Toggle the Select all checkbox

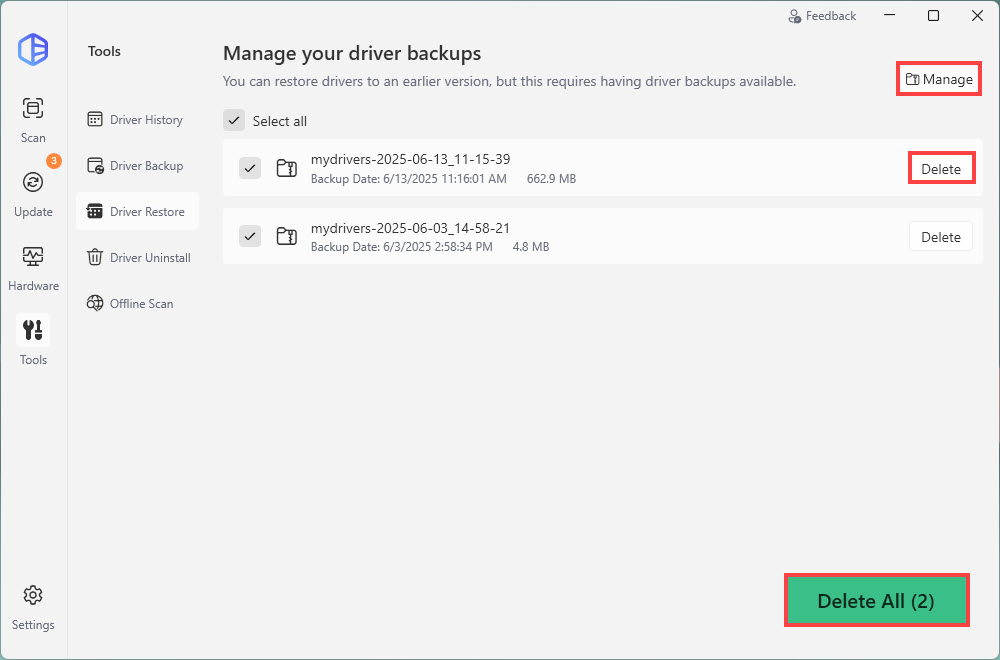point(233,121)
